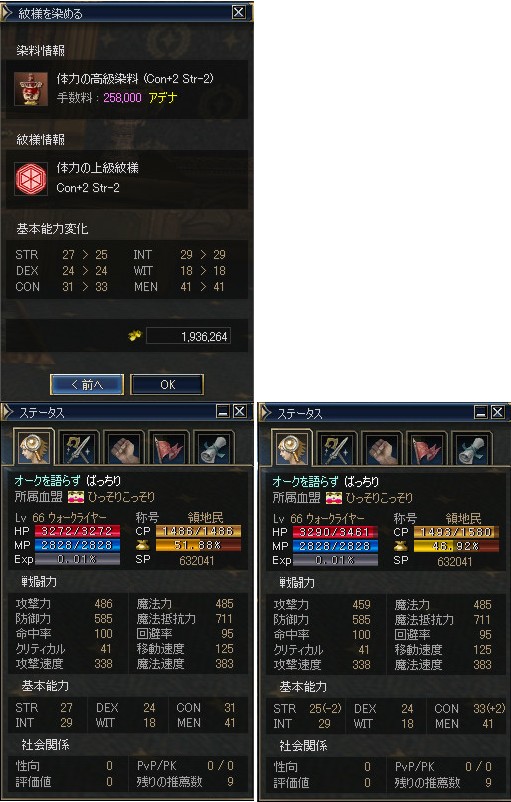Screen dimensions: 511x802
Task: Click the OK button to apply dye
Action: pyautogui.click(x=167, y=385)
